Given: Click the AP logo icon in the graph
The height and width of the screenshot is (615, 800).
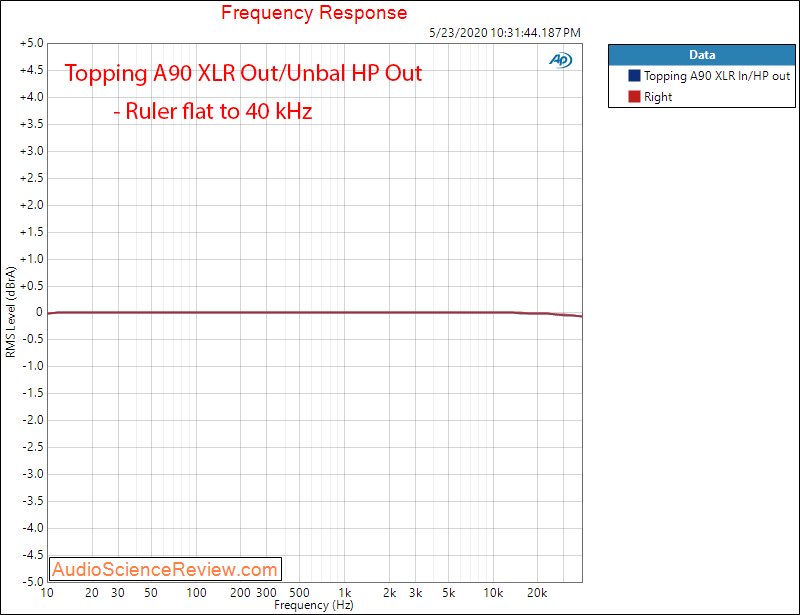Looking at the screenshot, I should pos(560,60).
